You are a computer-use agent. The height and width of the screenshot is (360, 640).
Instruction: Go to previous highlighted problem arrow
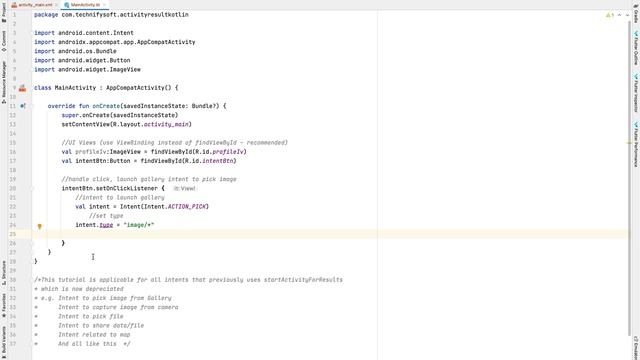tap(620, 15)
